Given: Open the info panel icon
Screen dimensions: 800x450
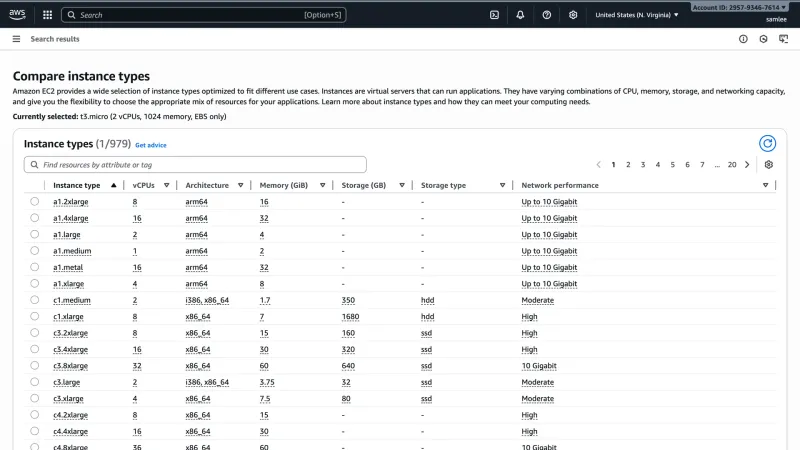Looking at the screenshot, I should 743,39.
